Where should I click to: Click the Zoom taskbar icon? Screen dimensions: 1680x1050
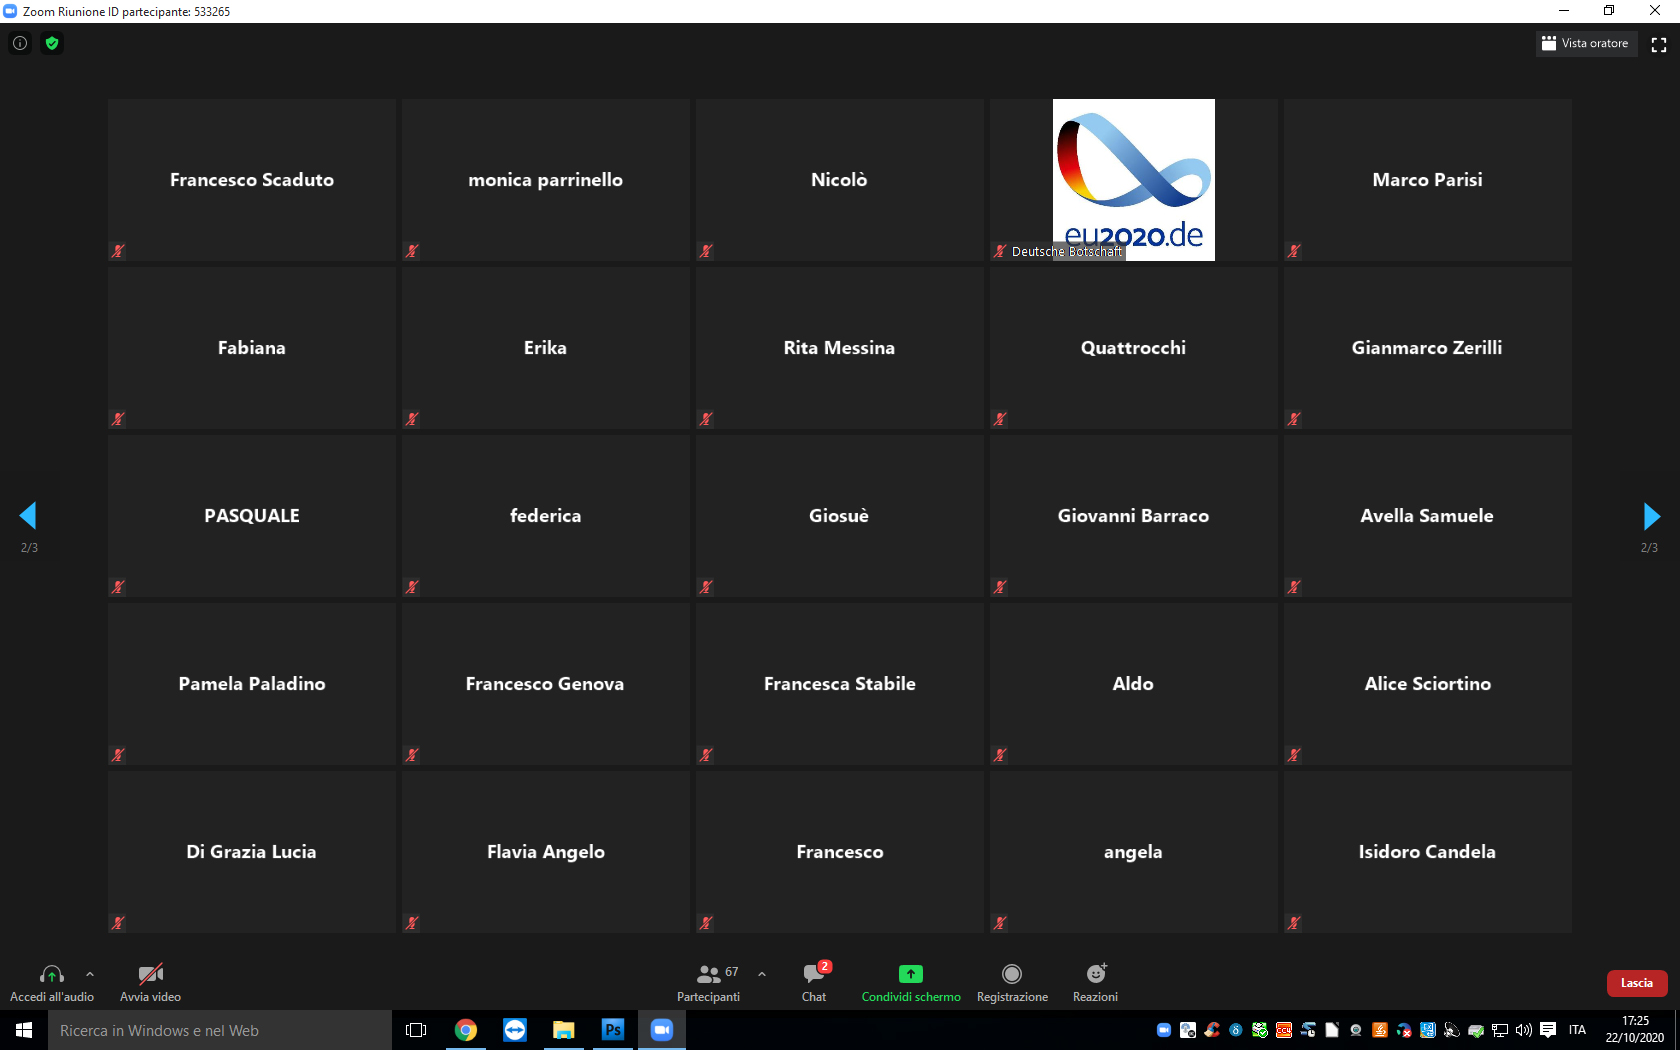(662, 1030)
